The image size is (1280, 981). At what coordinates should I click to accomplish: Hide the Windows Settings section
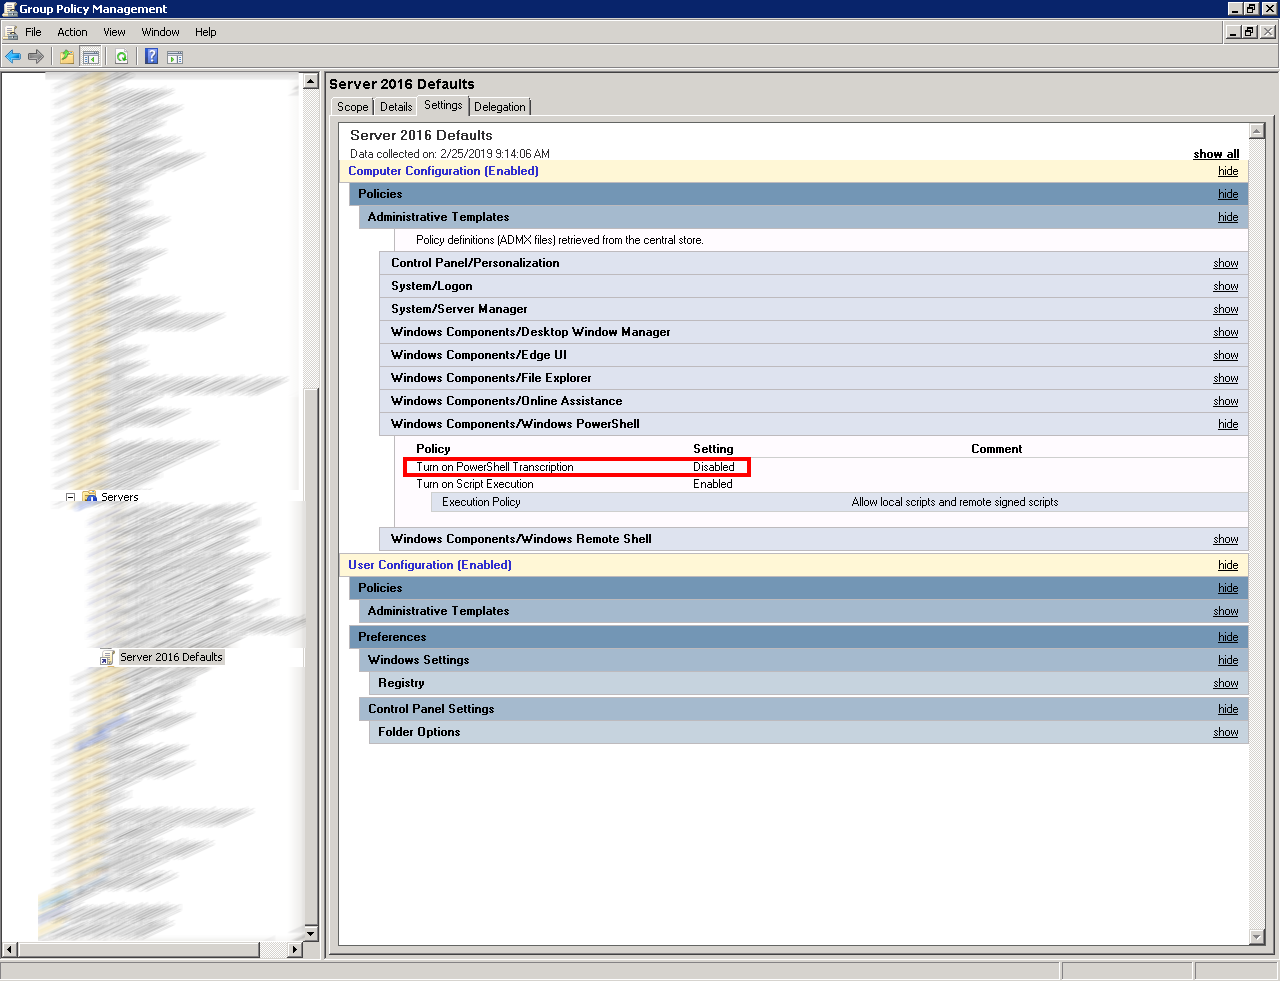(1228, 660)
